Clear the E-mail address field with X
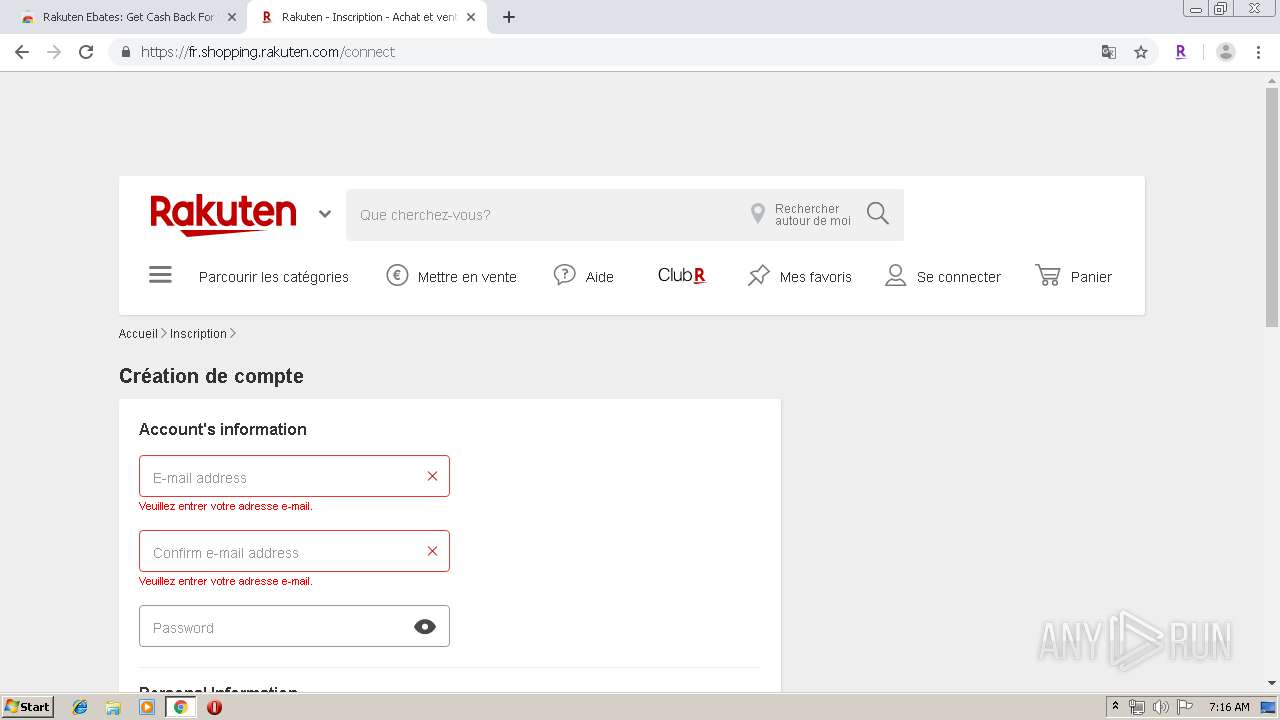 (x=432, y=476)
